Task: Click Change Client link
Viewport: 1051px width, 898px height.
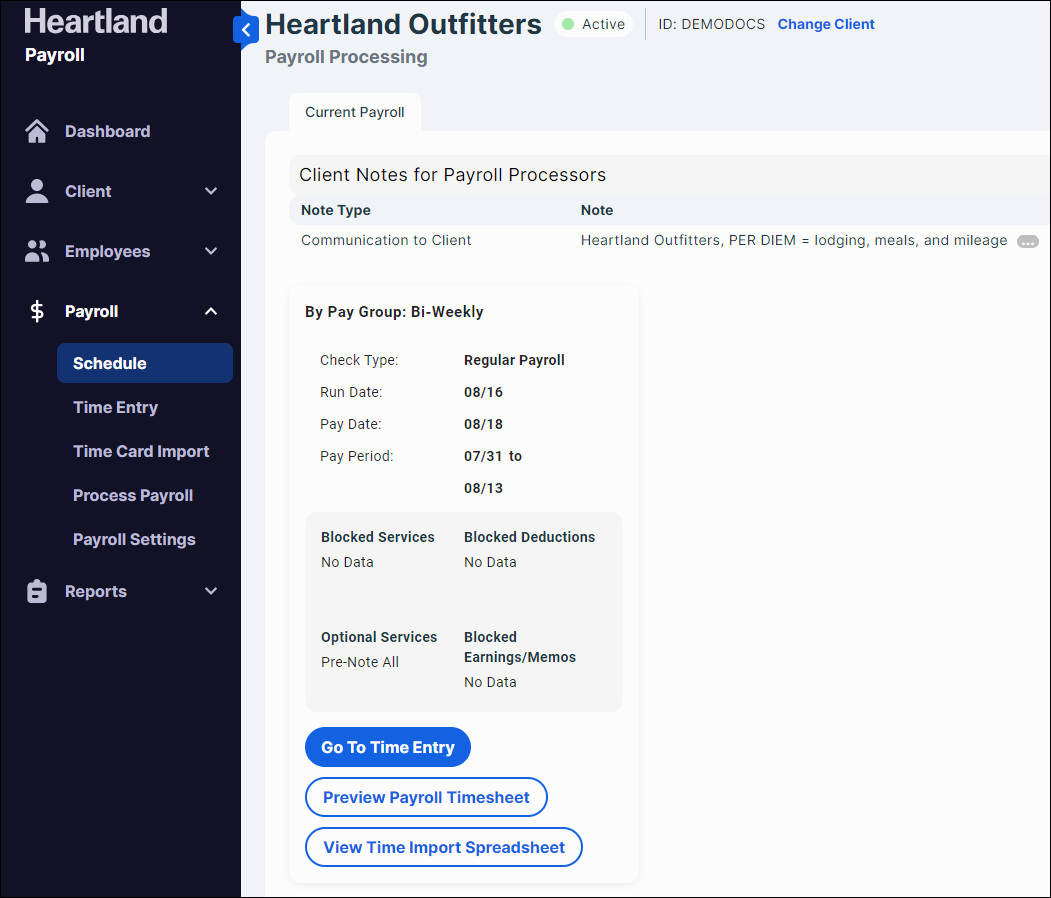Action: (826, 24)
